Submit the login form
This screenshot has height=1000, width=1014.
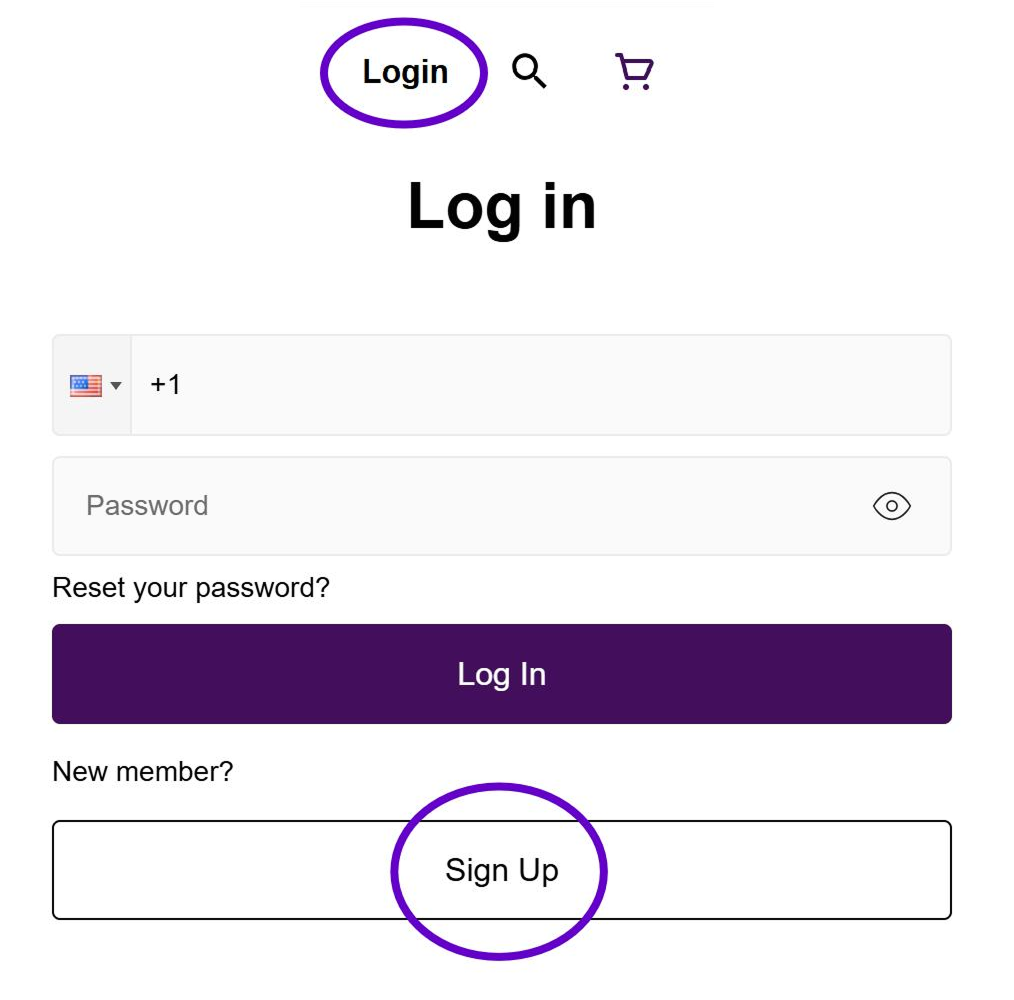click(x=501, y=674)
